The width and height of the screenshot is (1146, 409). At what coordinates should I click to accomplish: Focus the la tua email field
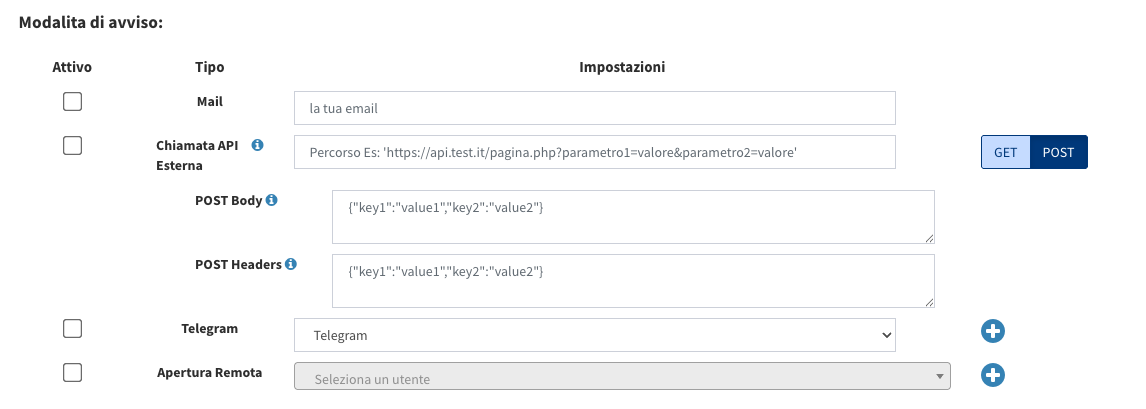pyautogui.click(x=595, y=108)
